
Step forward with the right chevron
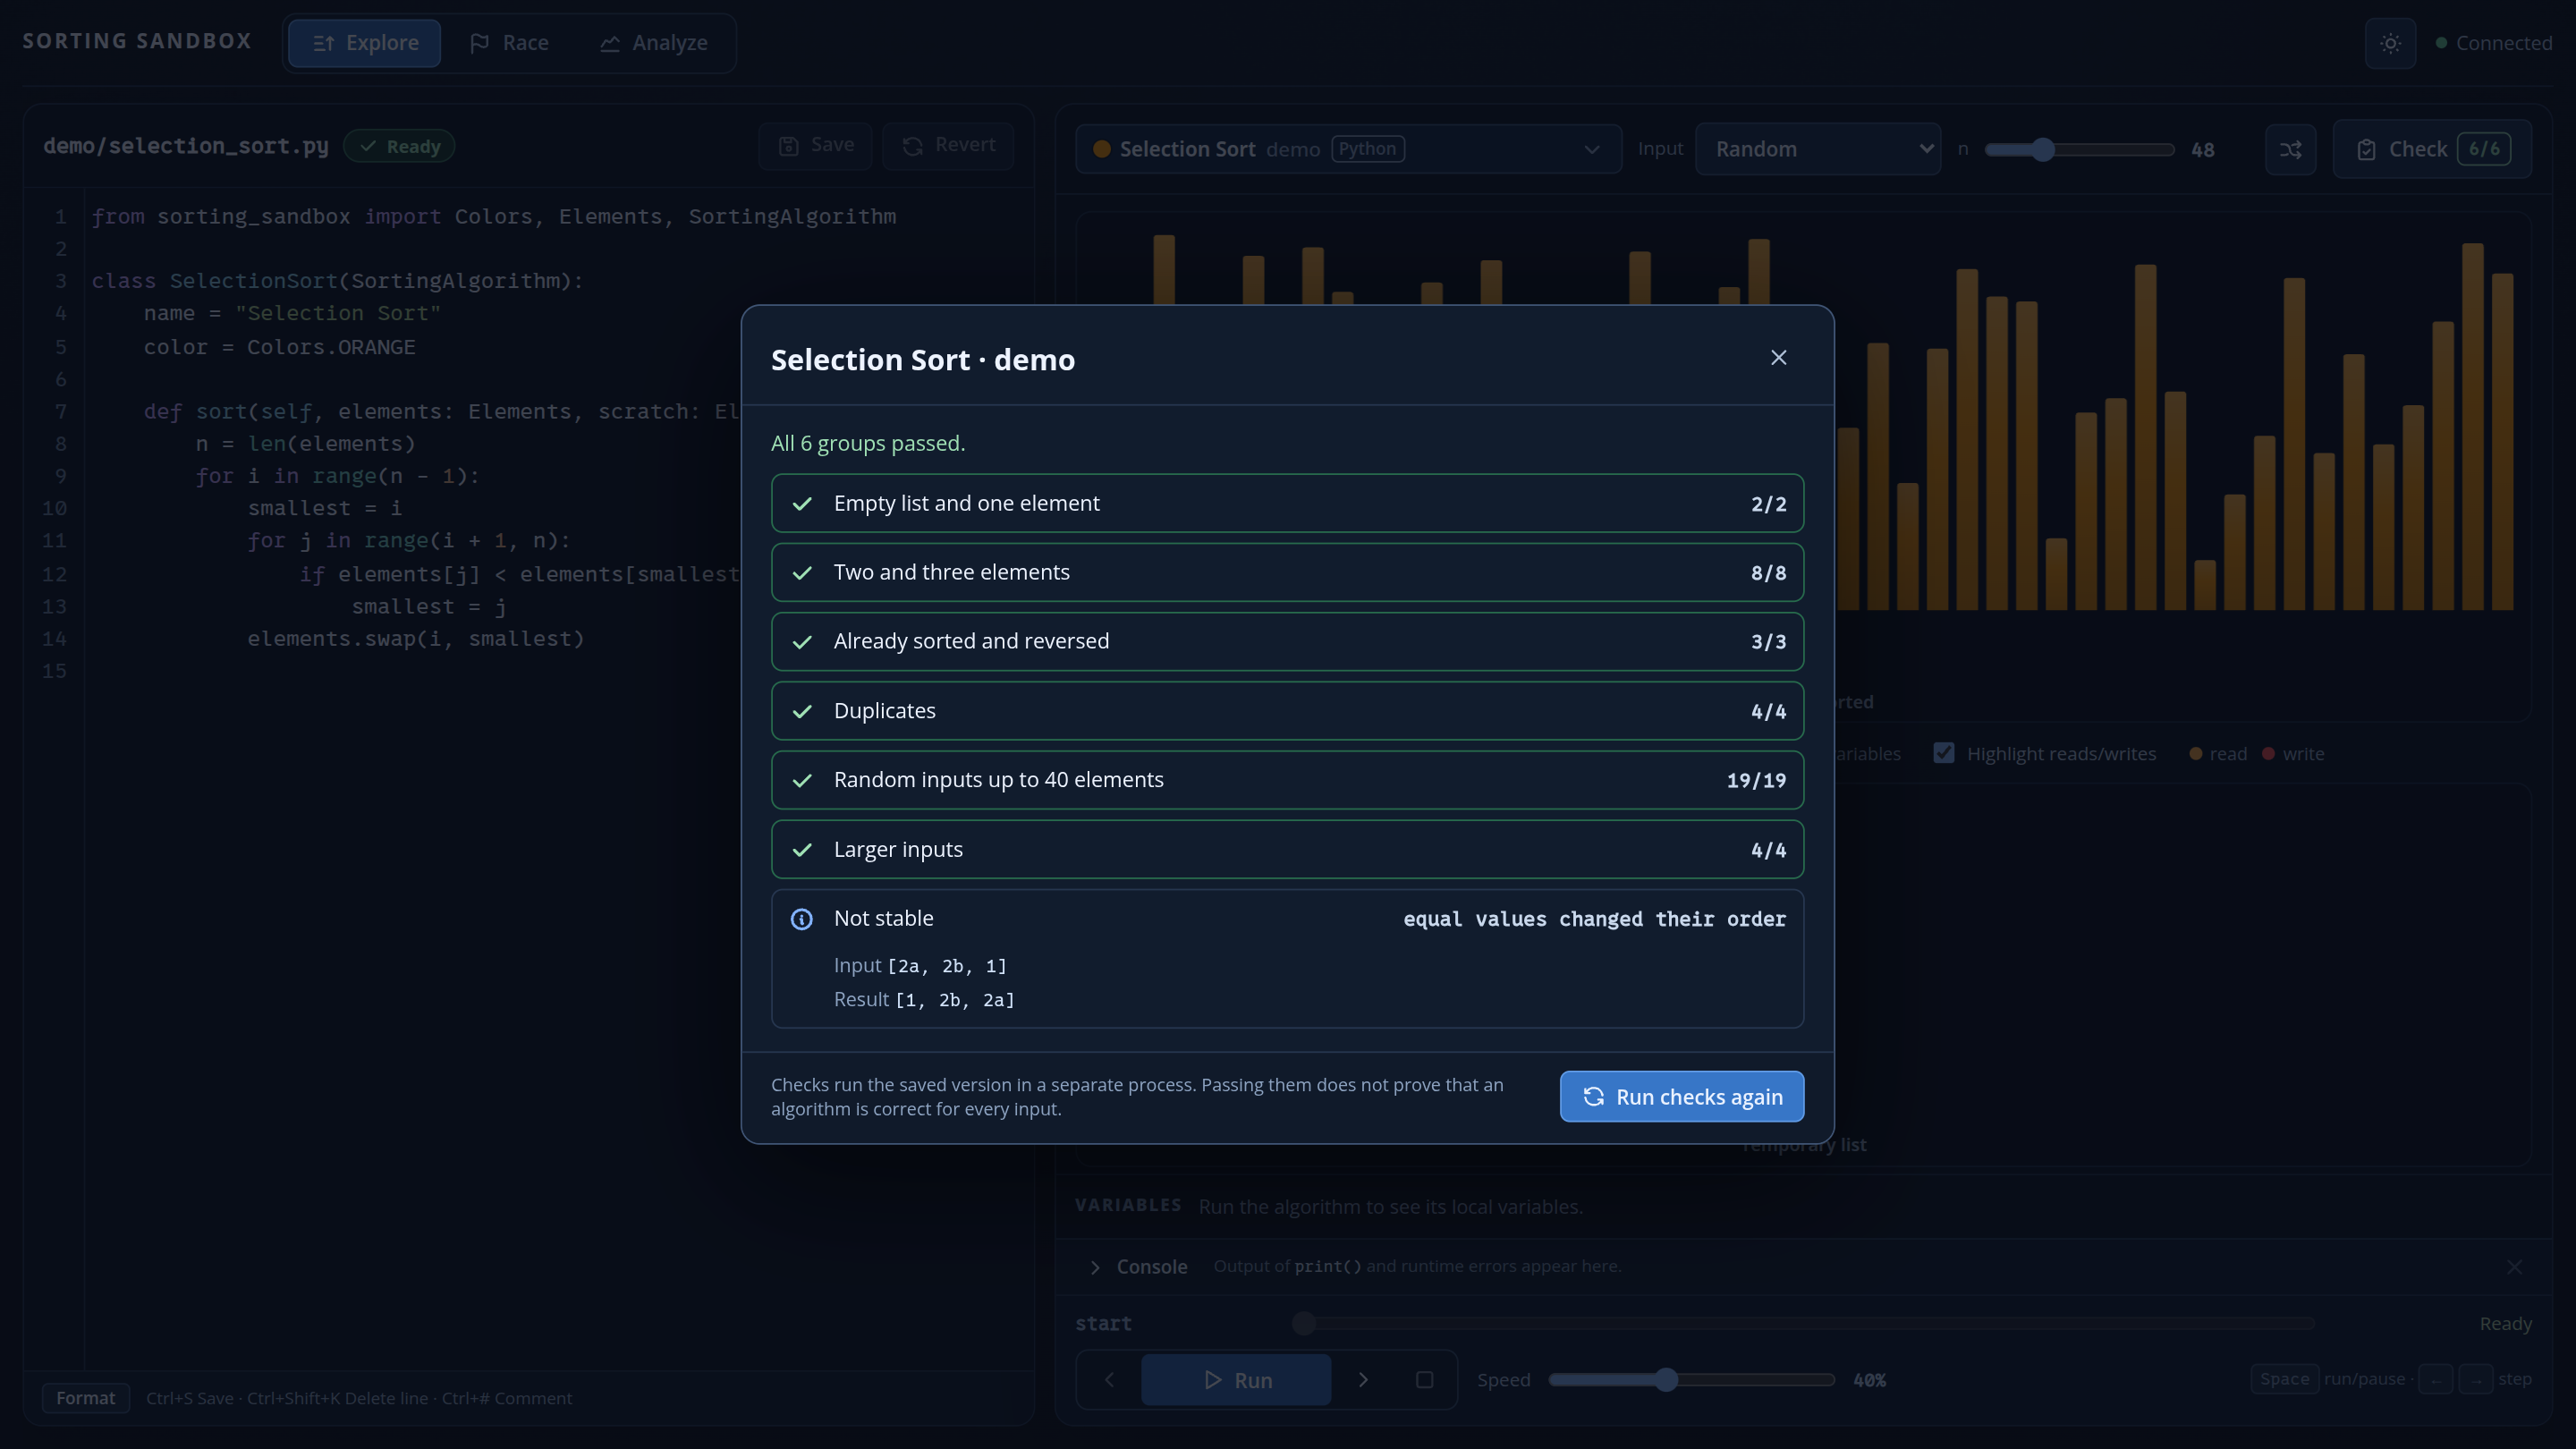tap(1363, 1380)
